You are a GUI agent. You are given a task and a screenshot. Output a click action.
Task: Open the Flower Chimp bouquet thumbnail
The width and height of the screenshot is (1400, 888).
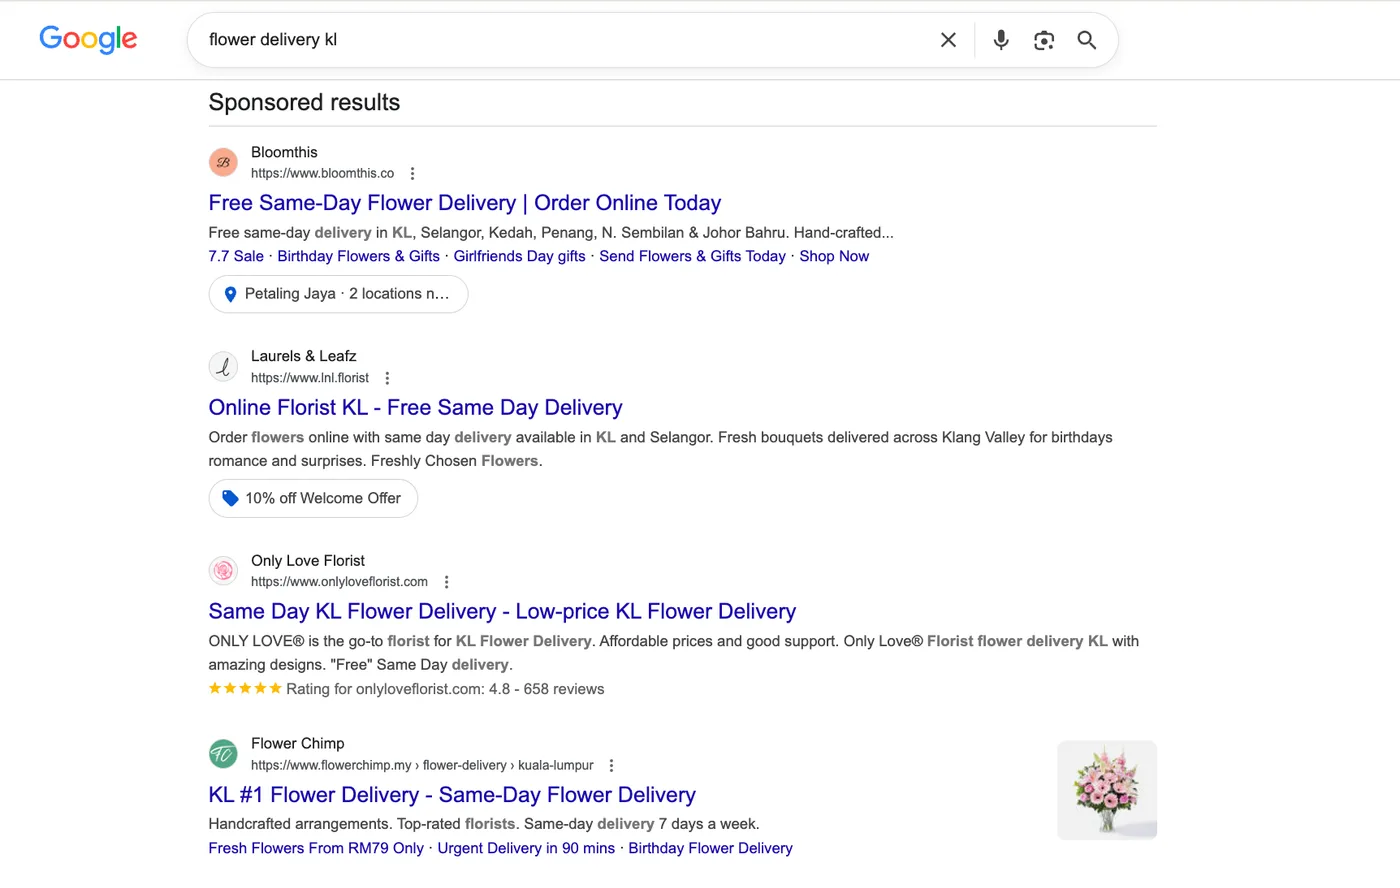click(1107, 790)
